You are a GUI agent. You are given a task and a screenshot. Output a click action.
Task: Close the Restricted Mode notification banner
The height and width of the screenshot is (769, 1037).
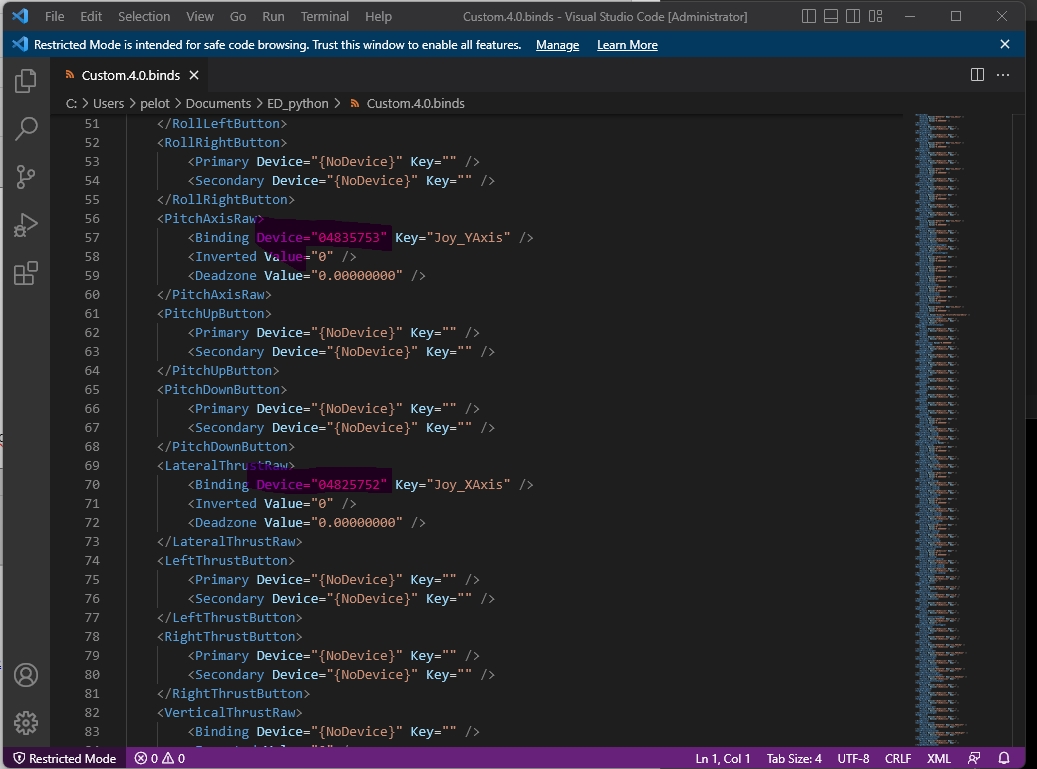click(1005, 45)
